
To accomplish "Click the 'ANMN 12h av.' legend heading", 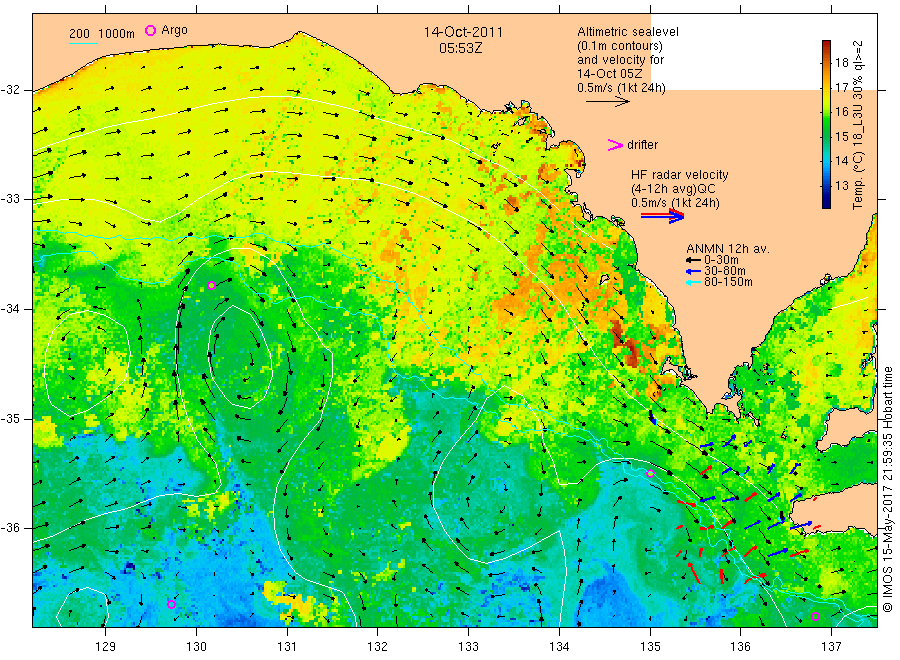I will click(x=728, y=249).
